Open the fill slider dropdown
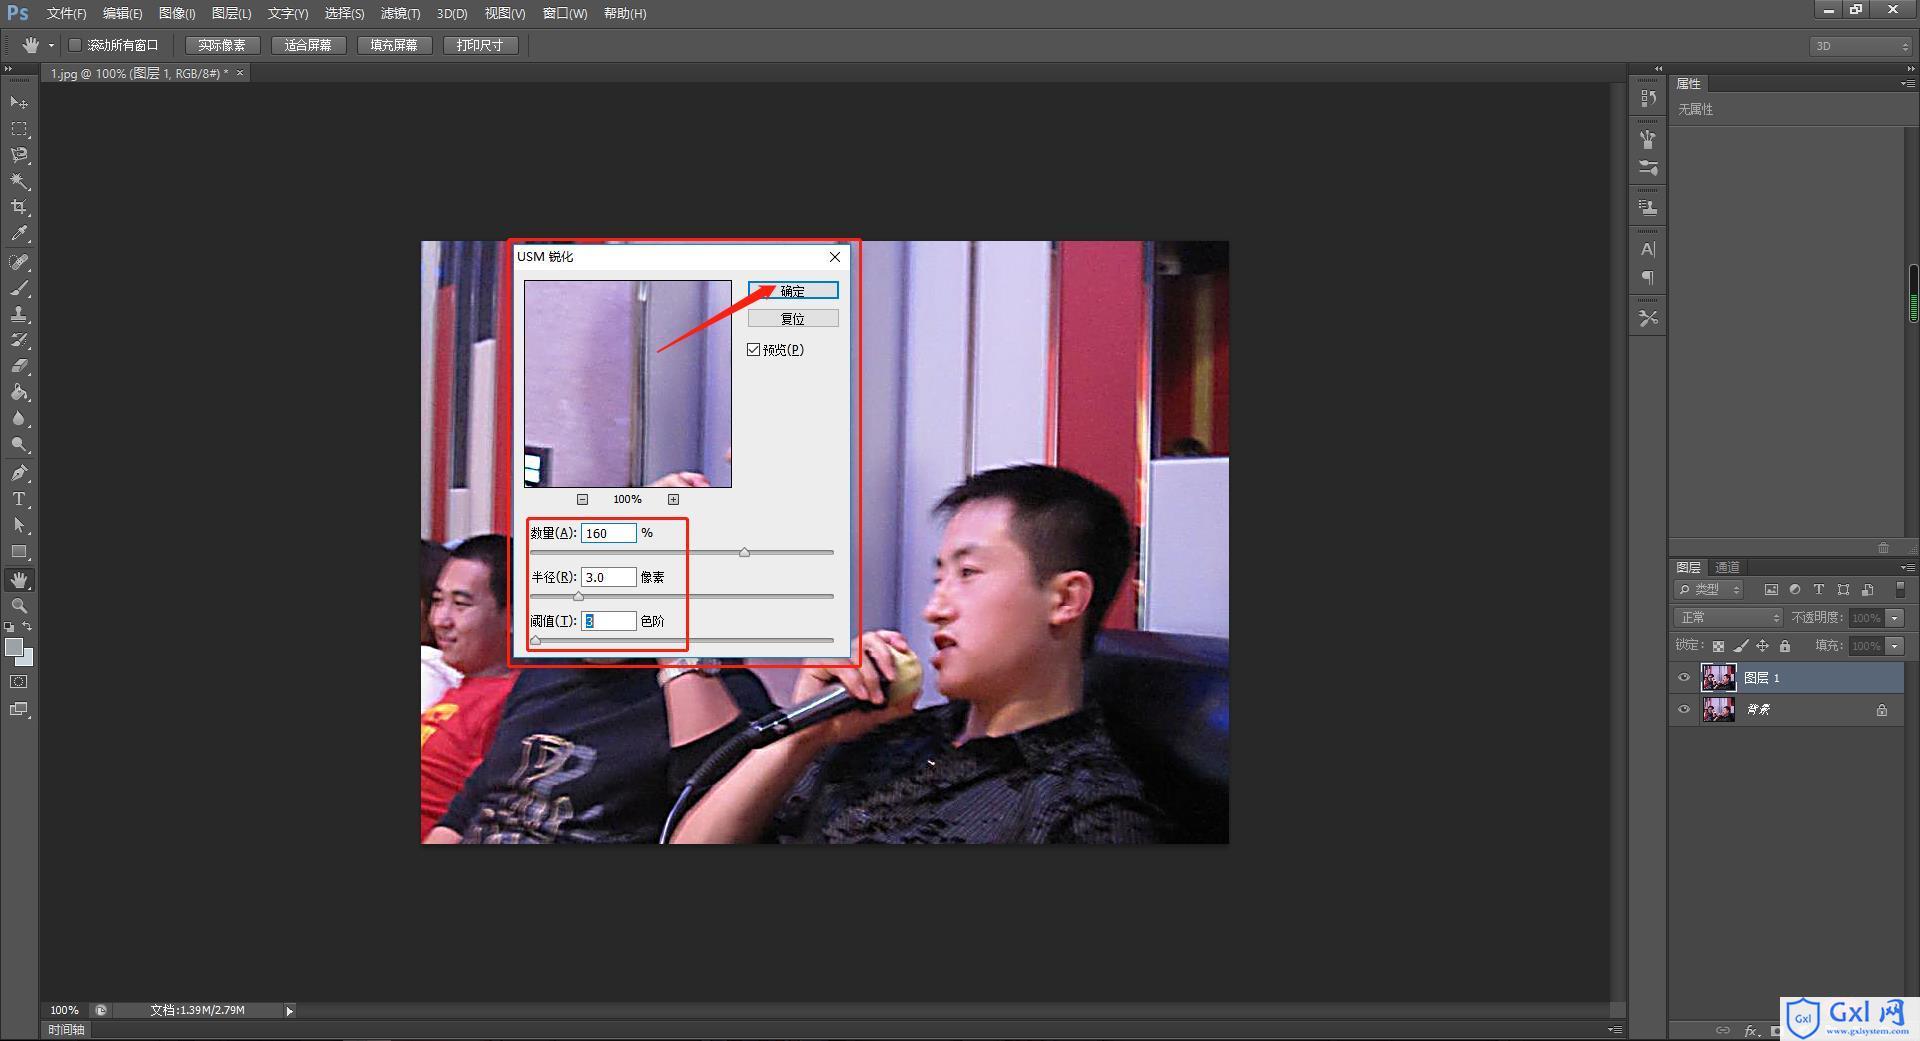The height and width of the screenshot is (1041, 1920). click(x=1895, y=646)
